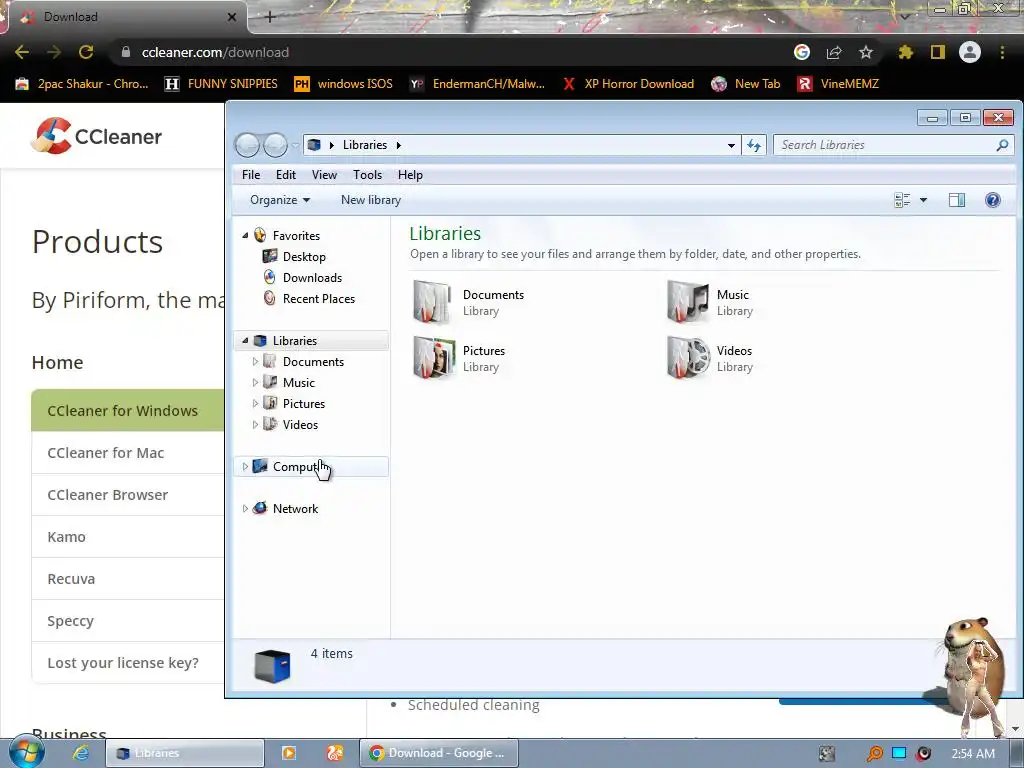Open the Edit menu
Screen dimensions: 1024x768
285,174
